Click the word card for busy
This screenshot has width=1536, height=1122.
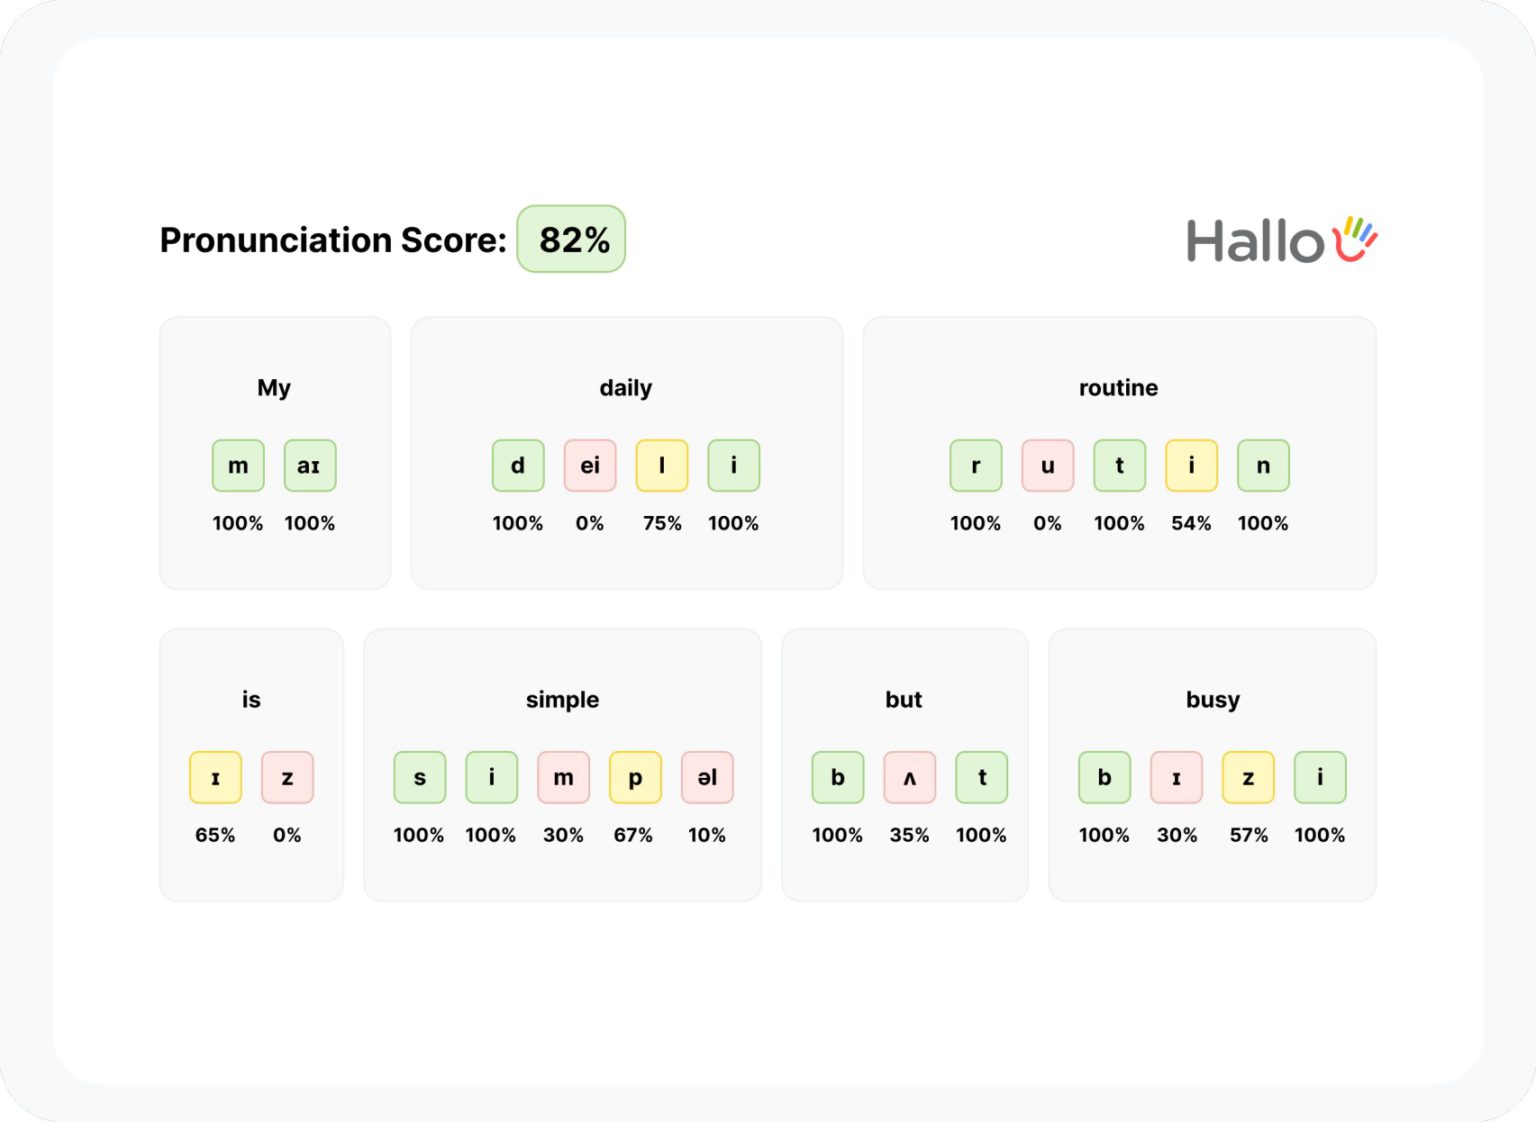pyautogui.click(x=1213, y=763)
